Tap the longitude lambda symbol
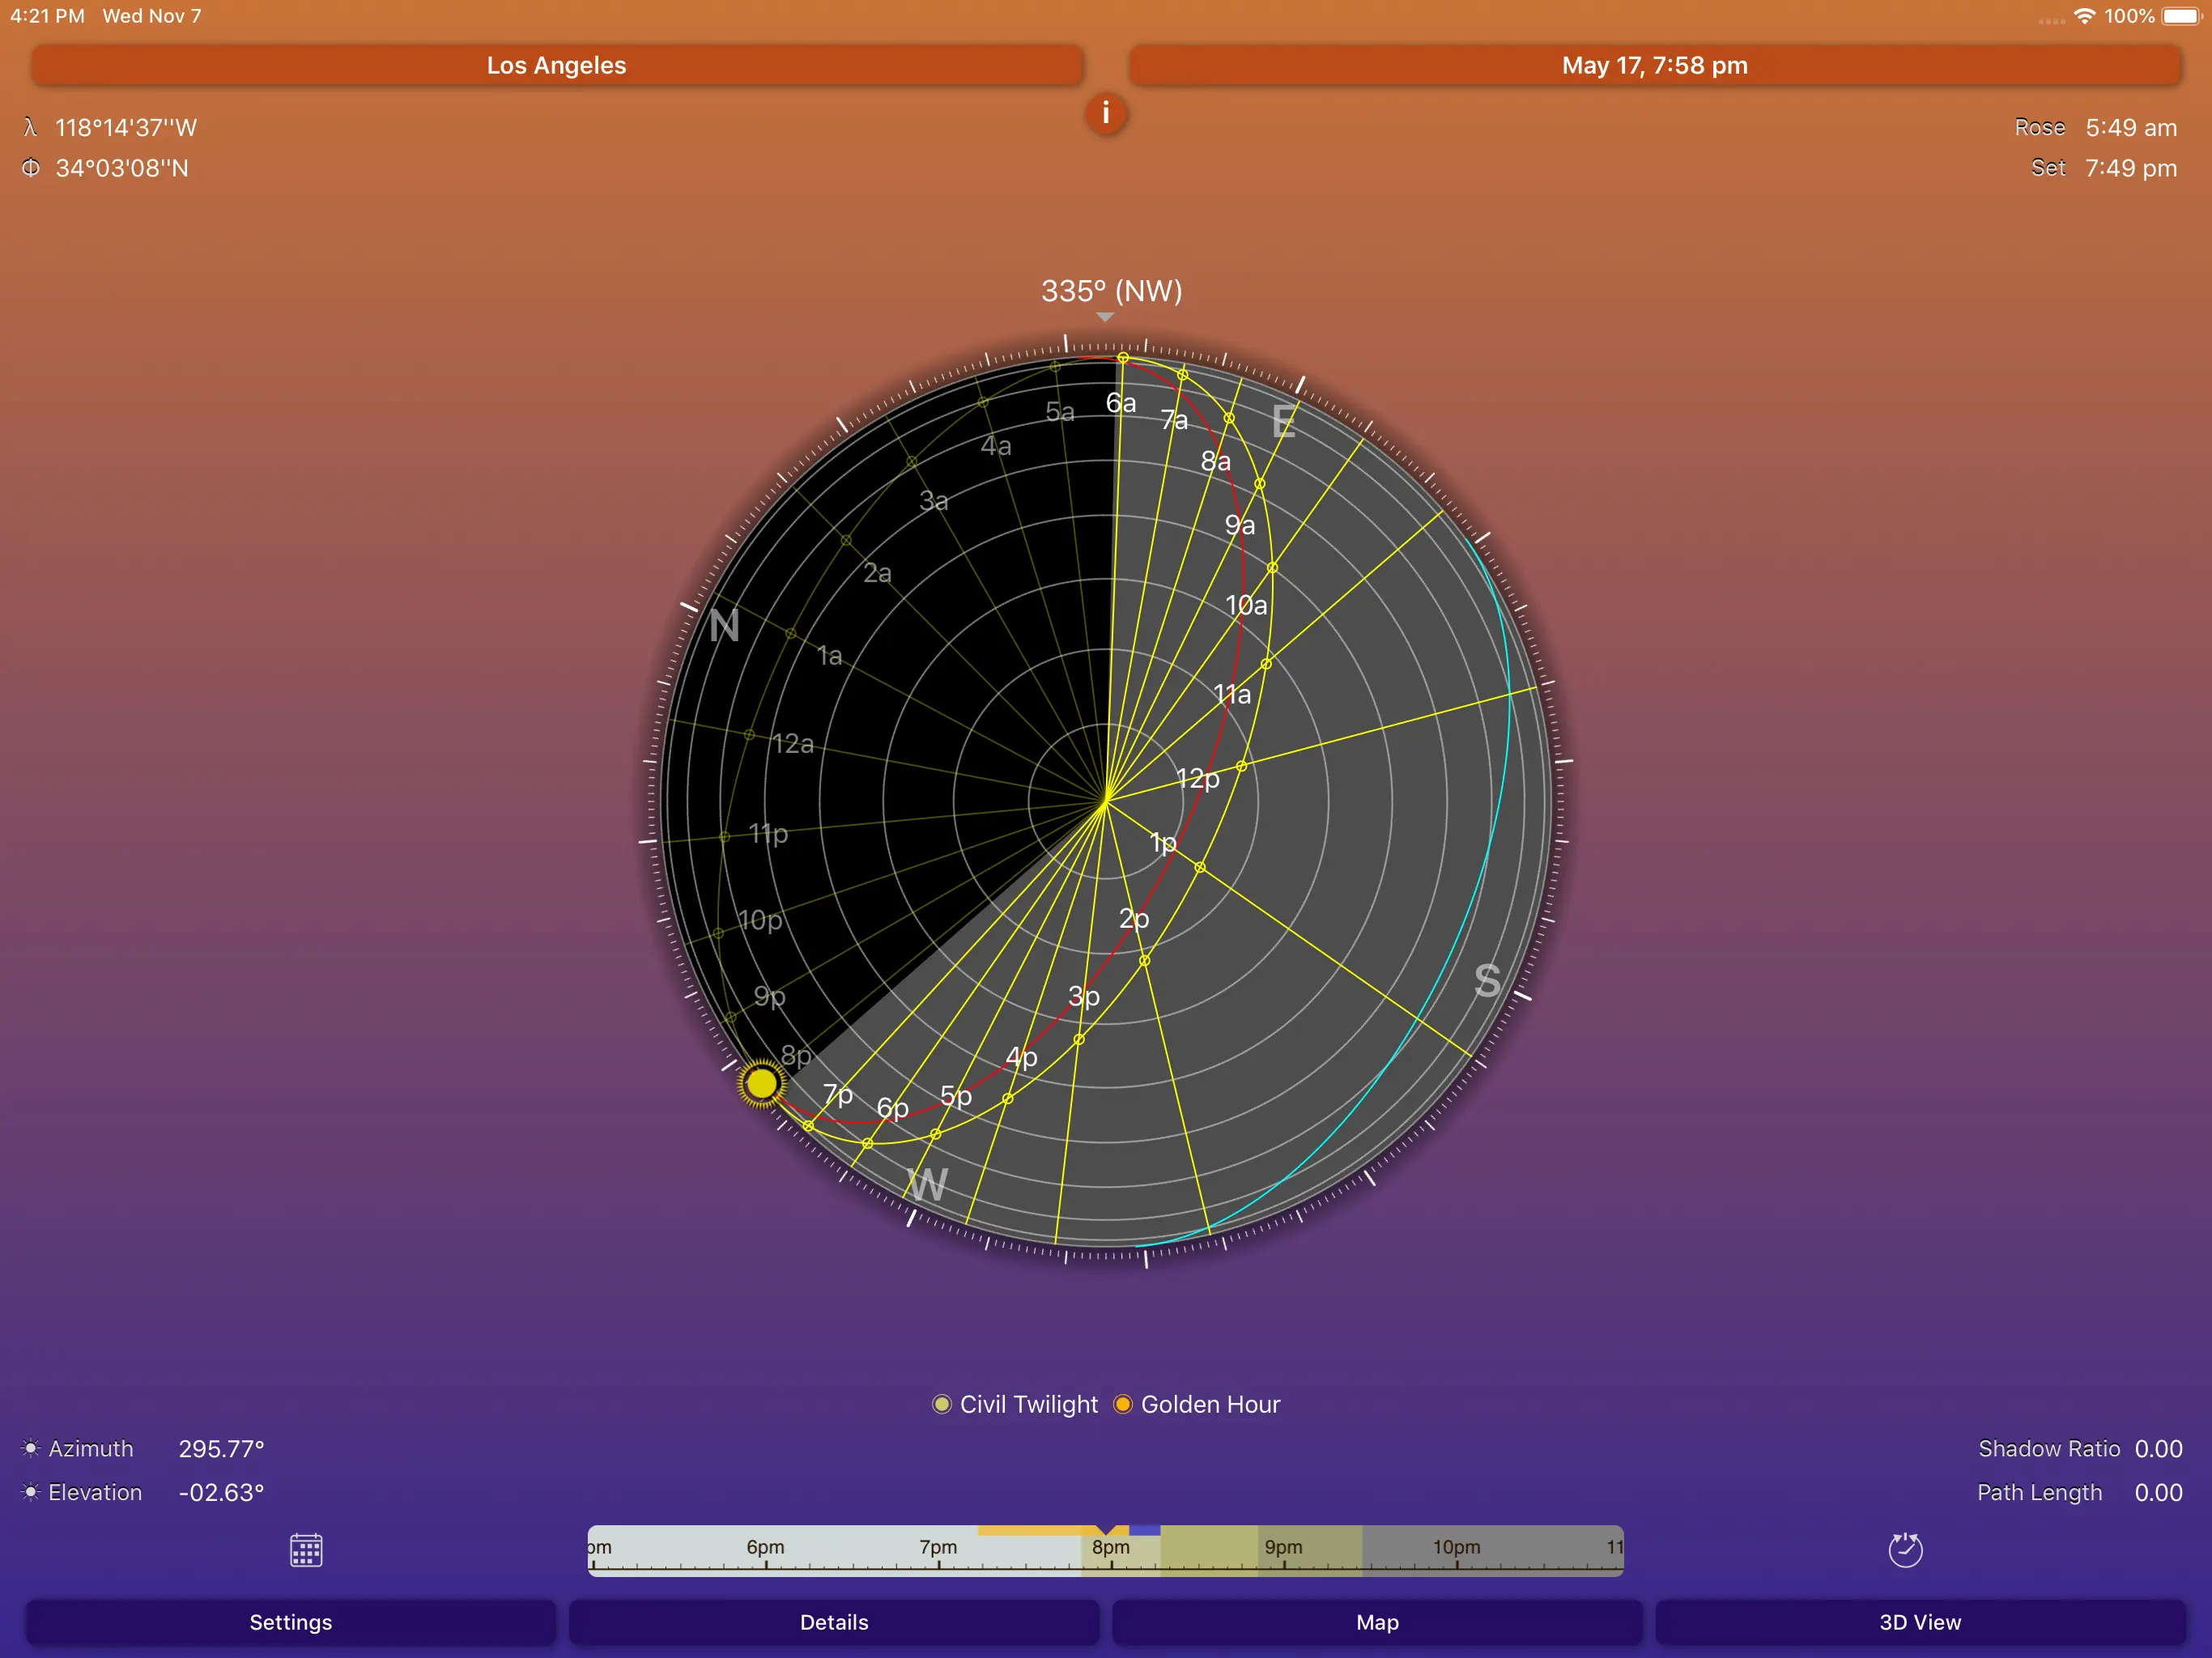The height and width of the screenshot is (1658, 2212). (30, 127)
